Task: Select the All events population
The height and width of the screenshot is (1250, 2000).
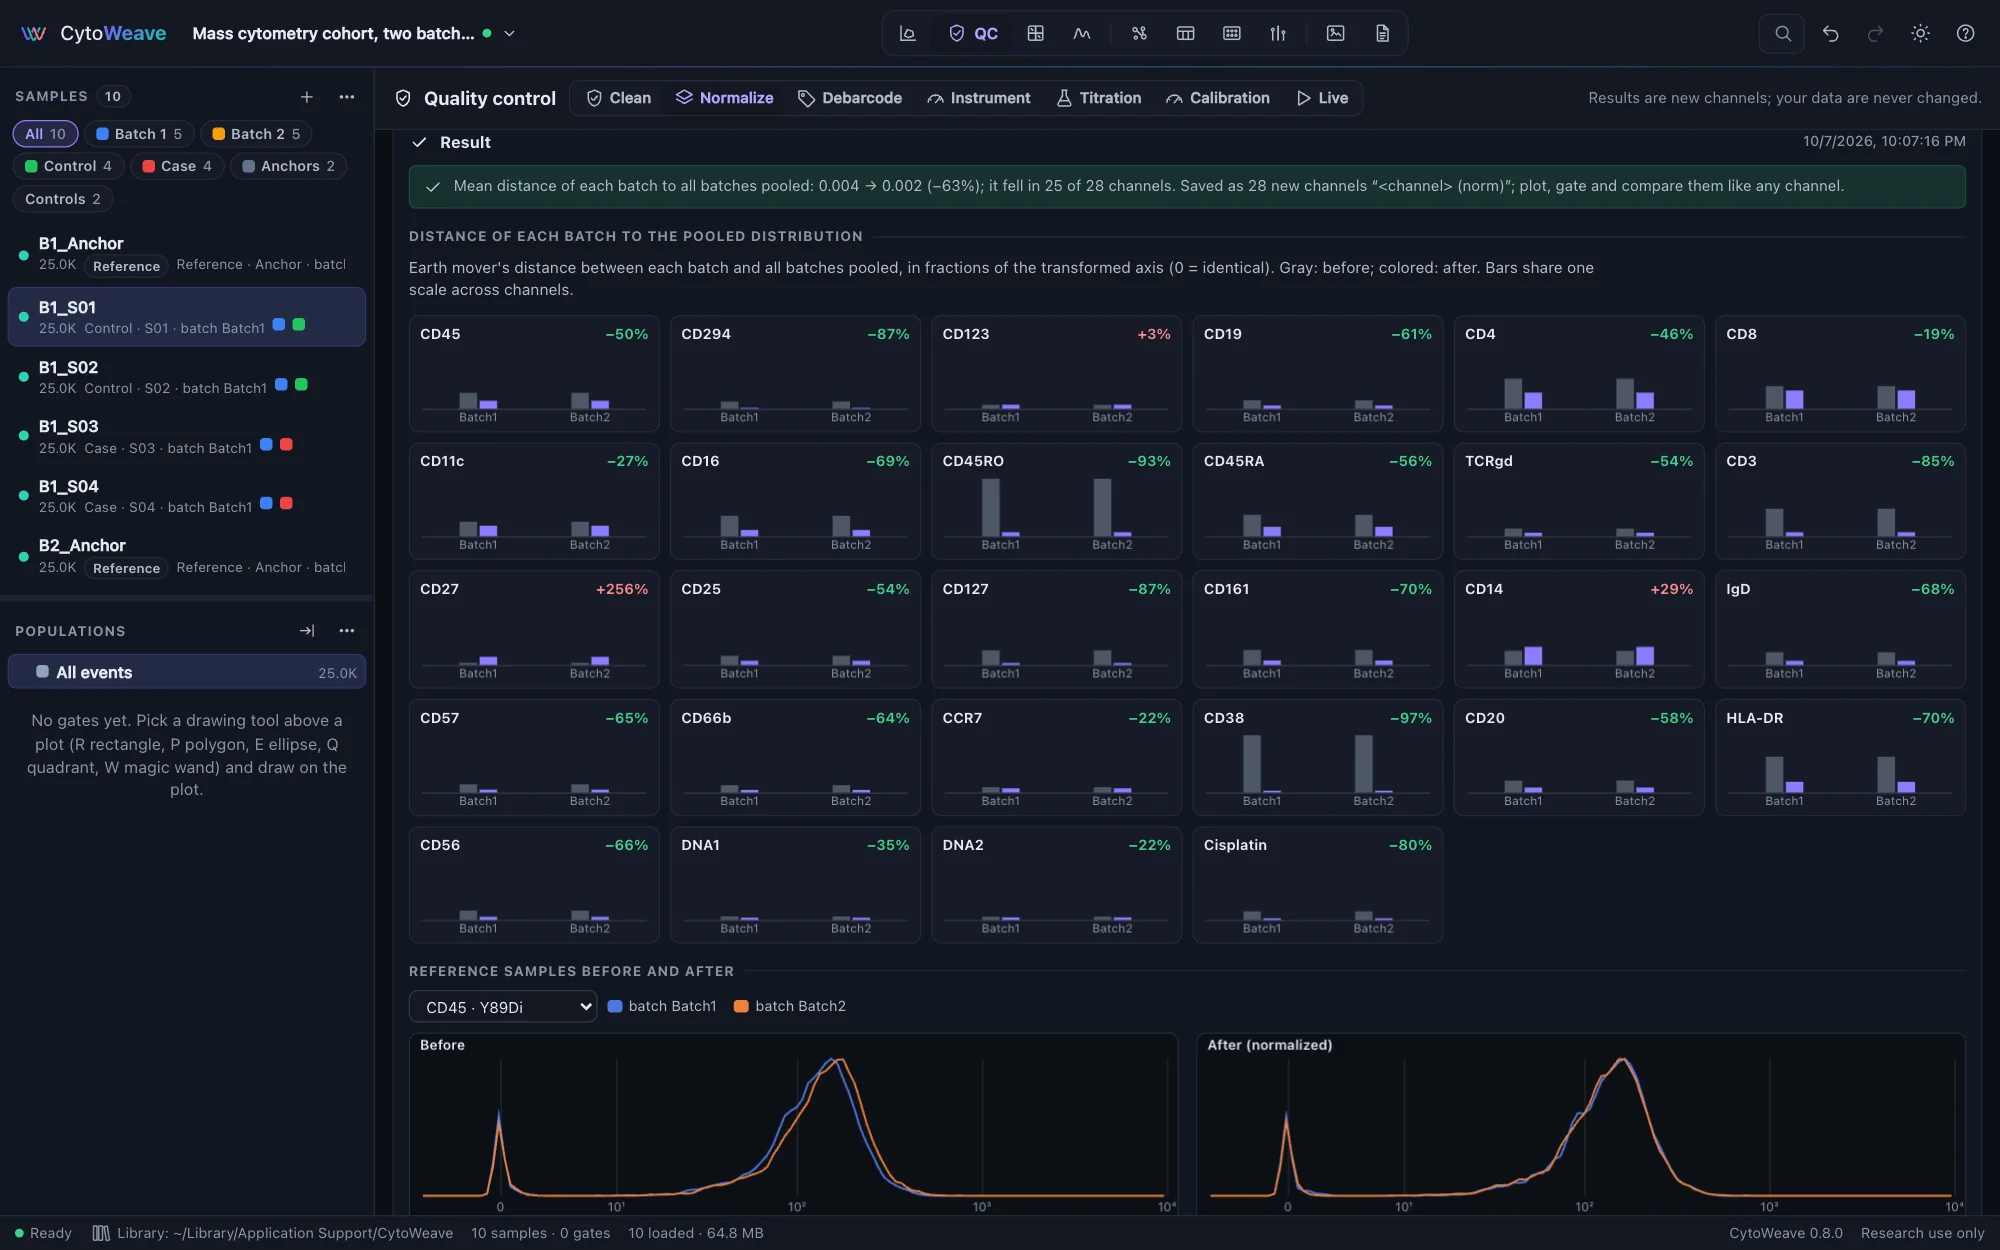Action: click(x=187, y=672)
